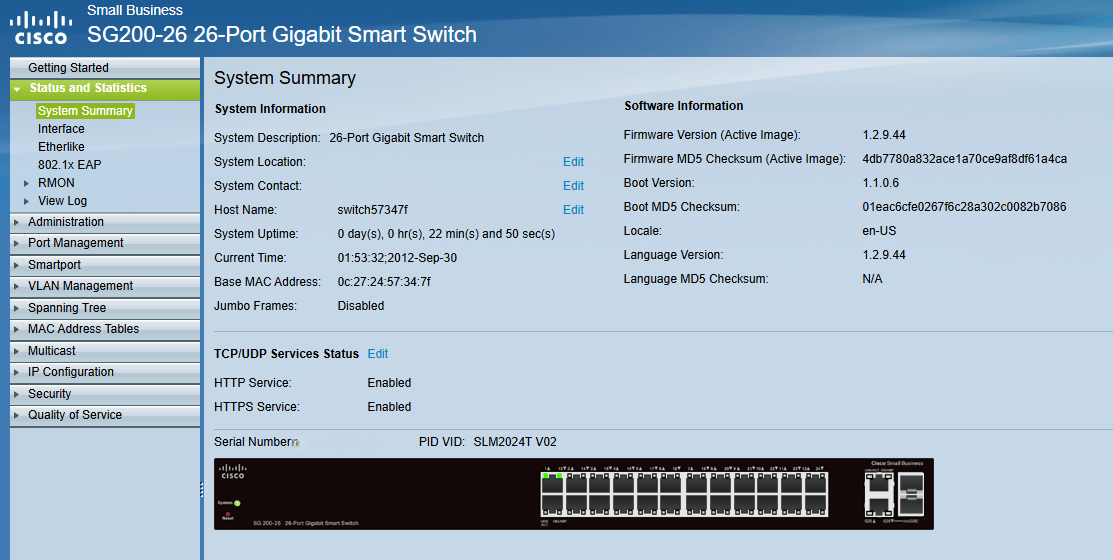Click the System Uptime value
The width and height of the screenshot is (1113, 560).
[446, 234]
